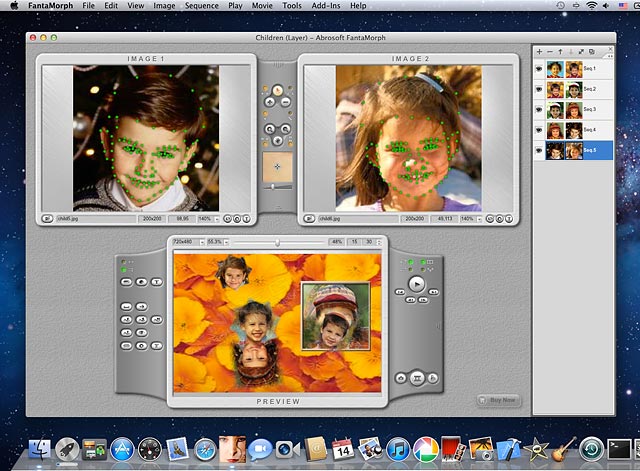Open the Add-Ins menu
This screenshot has width=640, height=471.
[326, 6]
